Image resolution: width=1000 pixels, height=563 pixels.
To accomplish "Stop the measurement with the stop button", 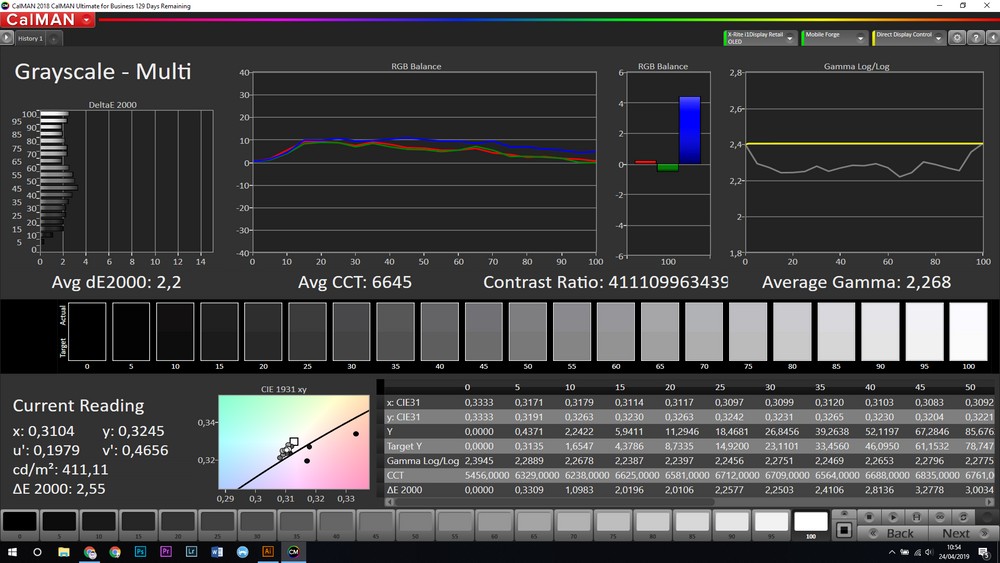I will pyautogui.click(x=869, y=516).
